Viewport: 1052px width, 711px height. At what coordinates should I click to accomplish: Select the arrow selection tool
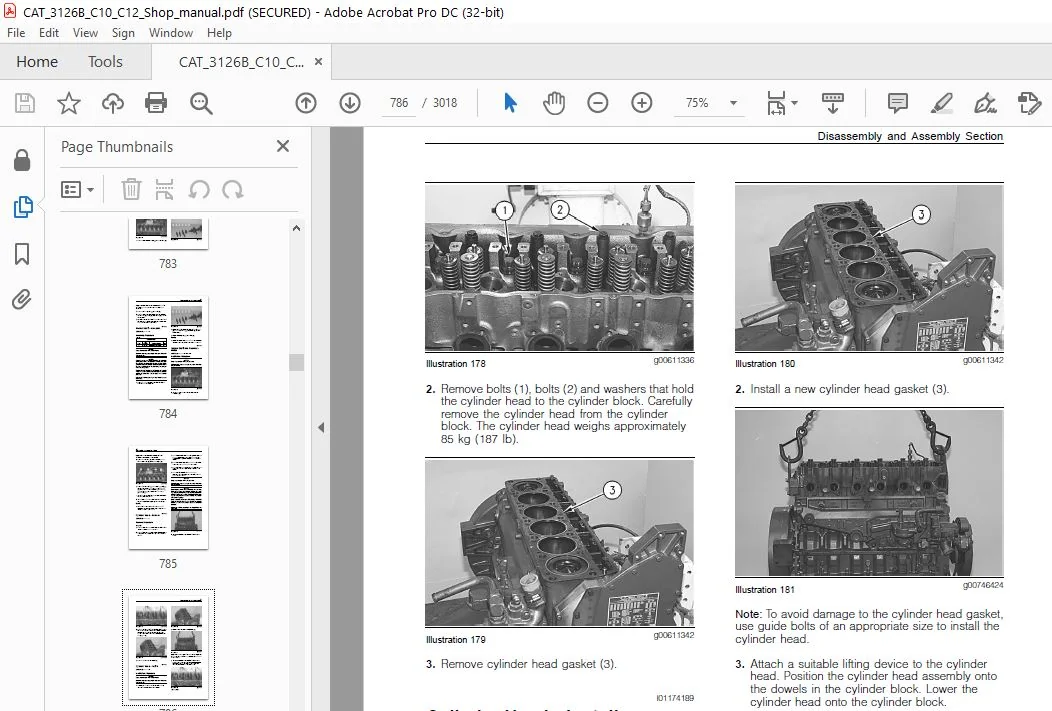(510, 103)
